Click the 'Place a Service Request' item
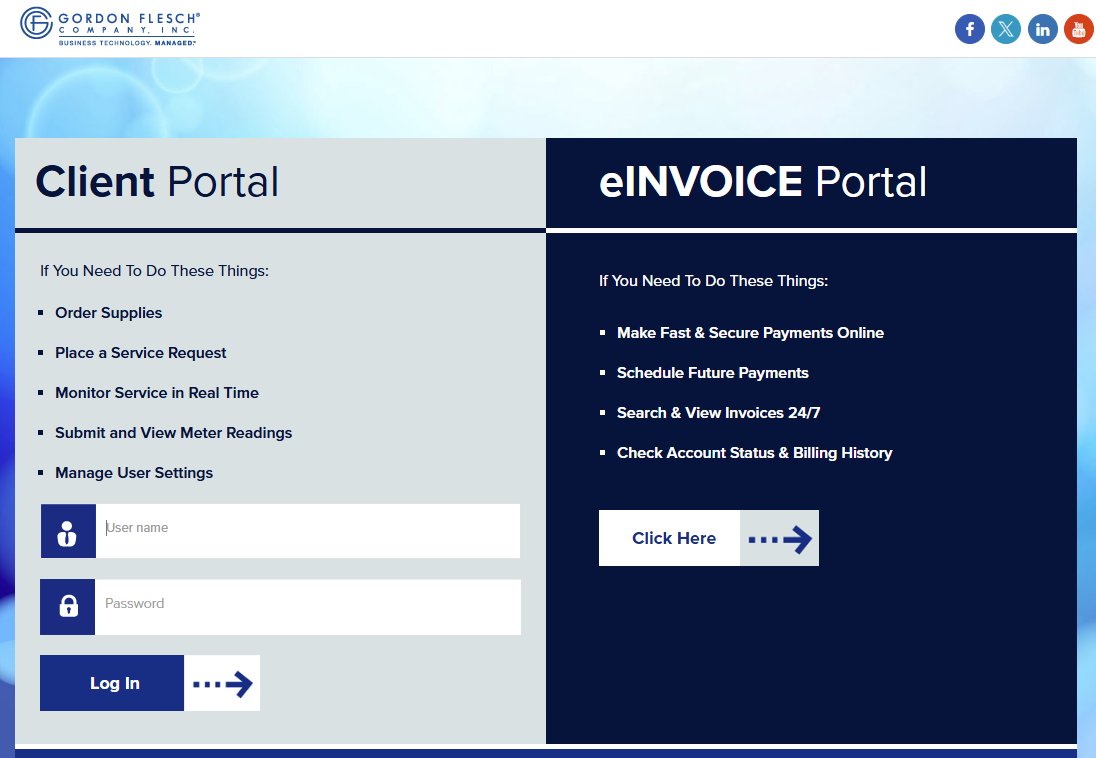This screenshot has height=758, width=1096. point(140,352)
